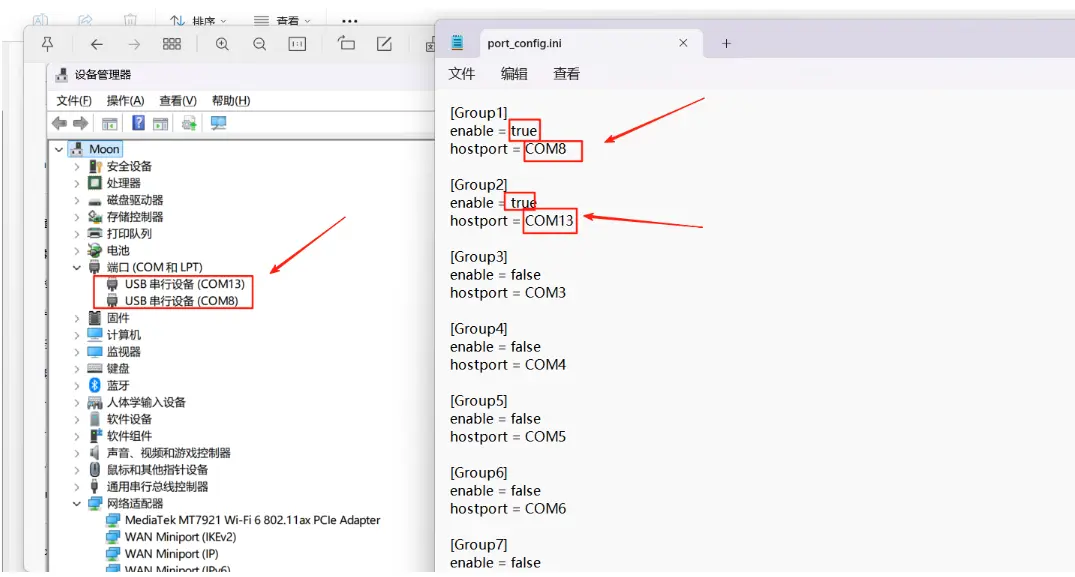The width and height of the screenshot is (1075, 577).
Task: Click the Notepad app icon in title bar
Action: tap(457, 43)
